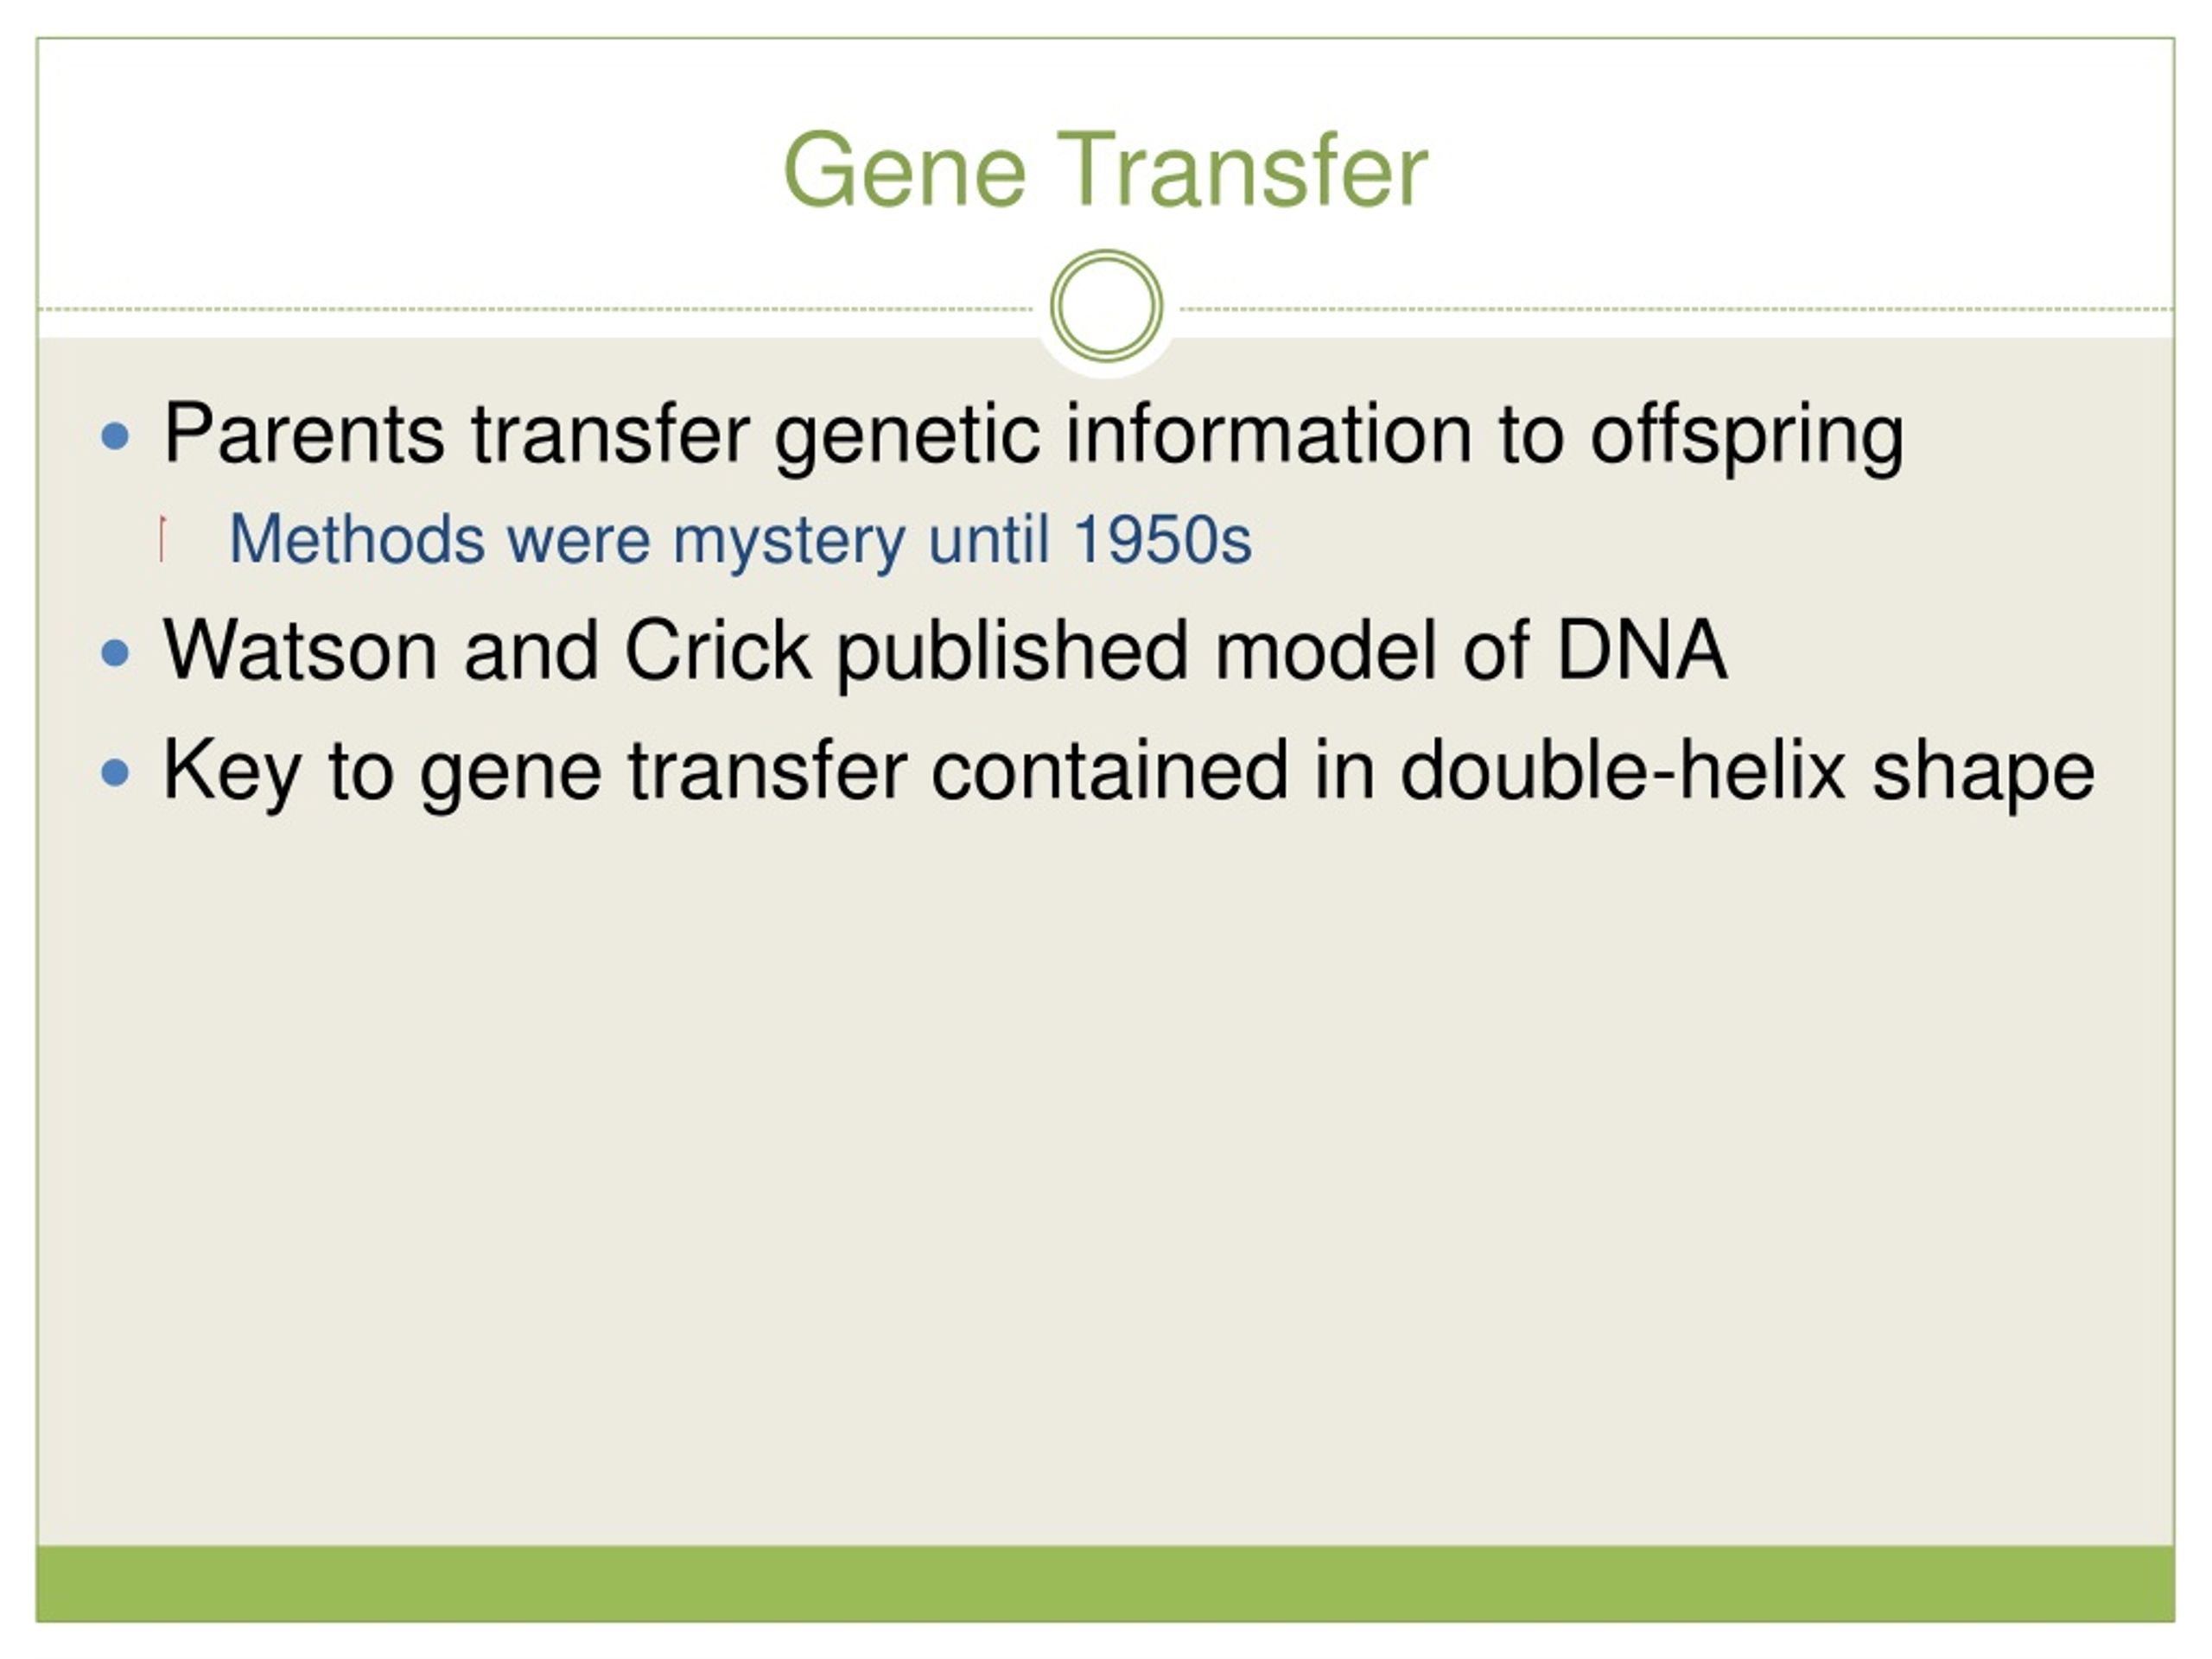Viewport: 2212px width, 1659px height.
Task: Click the word Transfer in the title
Action: click(x=1243, y=170)
